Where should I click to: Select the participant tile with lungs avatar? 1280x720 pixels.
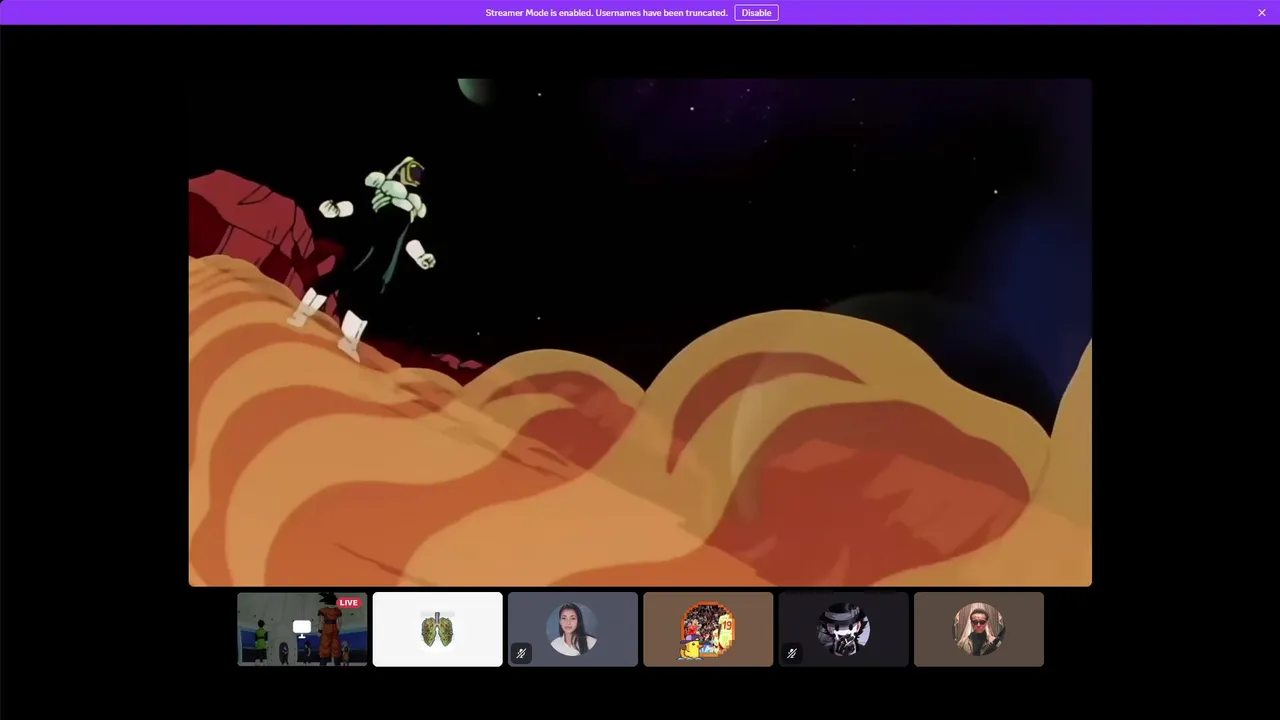(x=437, y=629)
